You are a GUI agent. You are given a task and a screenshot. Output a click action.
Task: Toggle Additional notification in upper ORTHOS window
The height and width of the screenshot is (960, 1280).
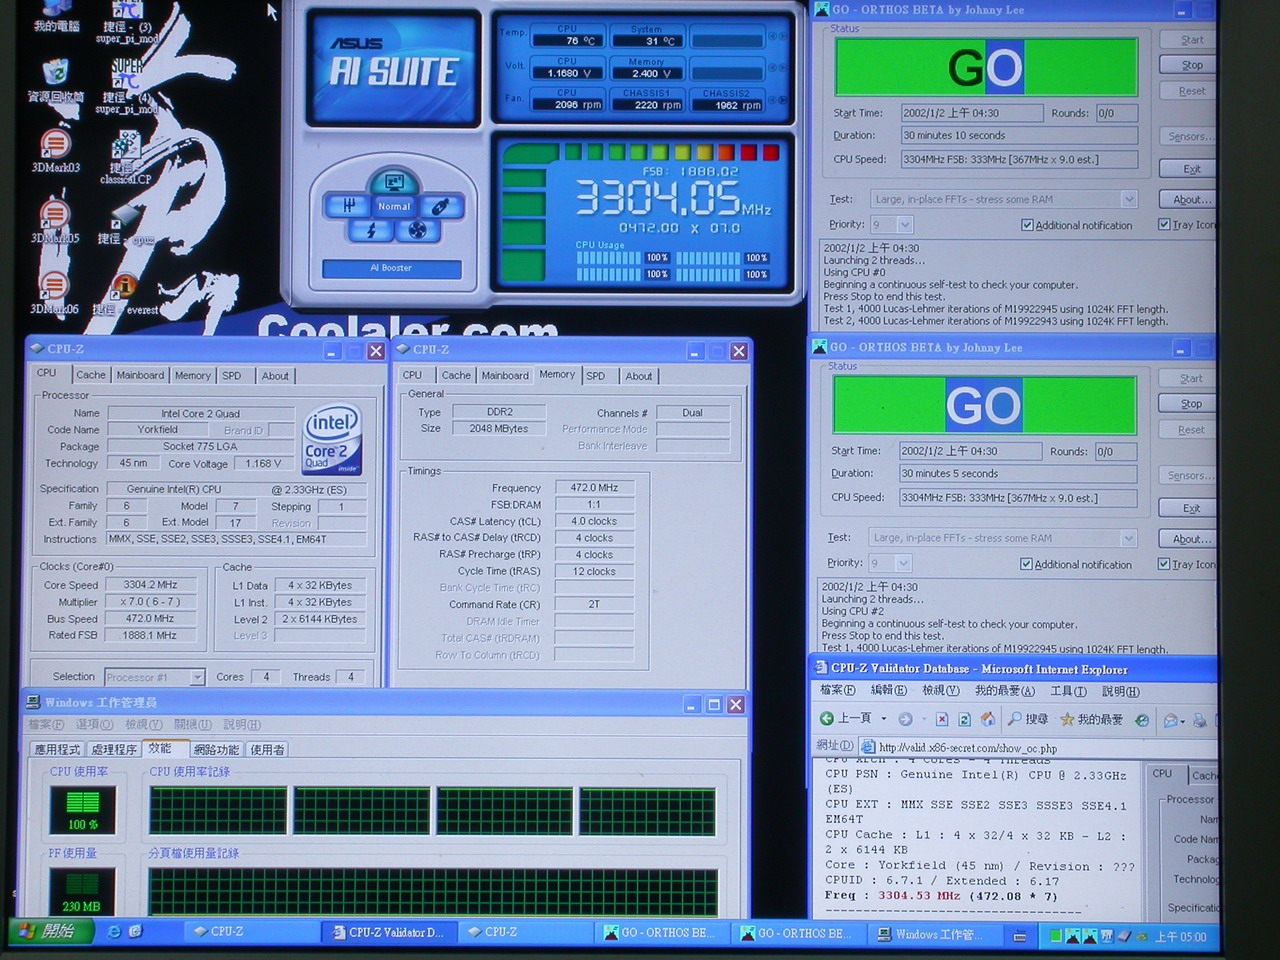click(1027, 225)
